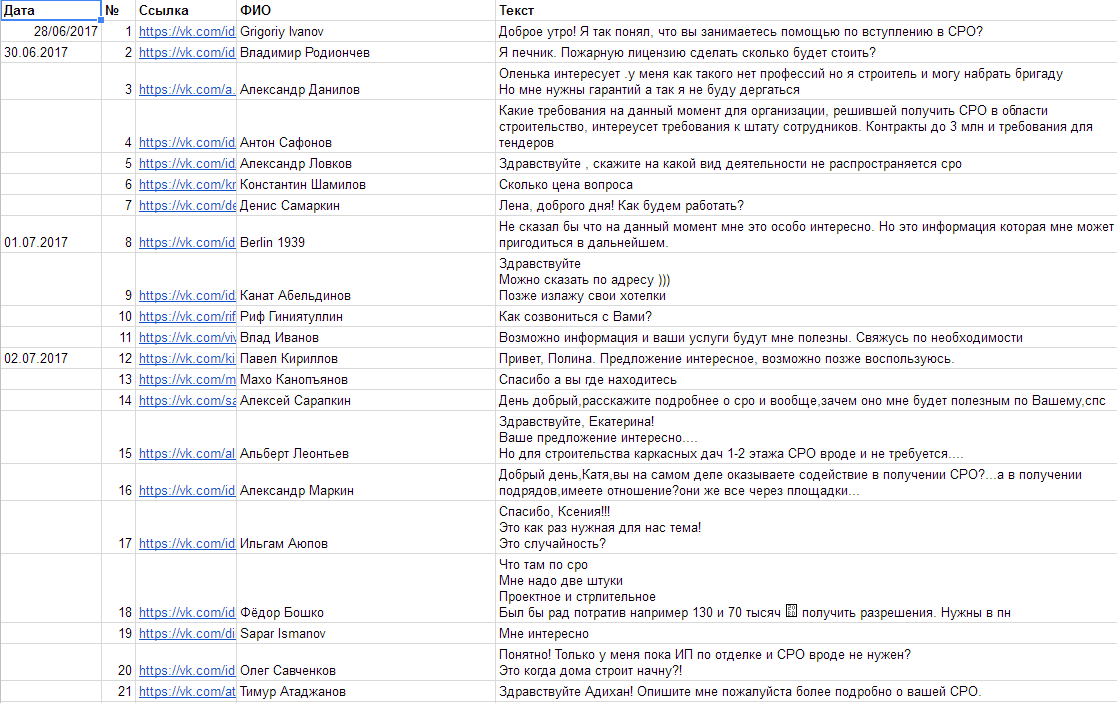Select the text cell 'Сколько цена вопроса'

(x=806, y=184)
